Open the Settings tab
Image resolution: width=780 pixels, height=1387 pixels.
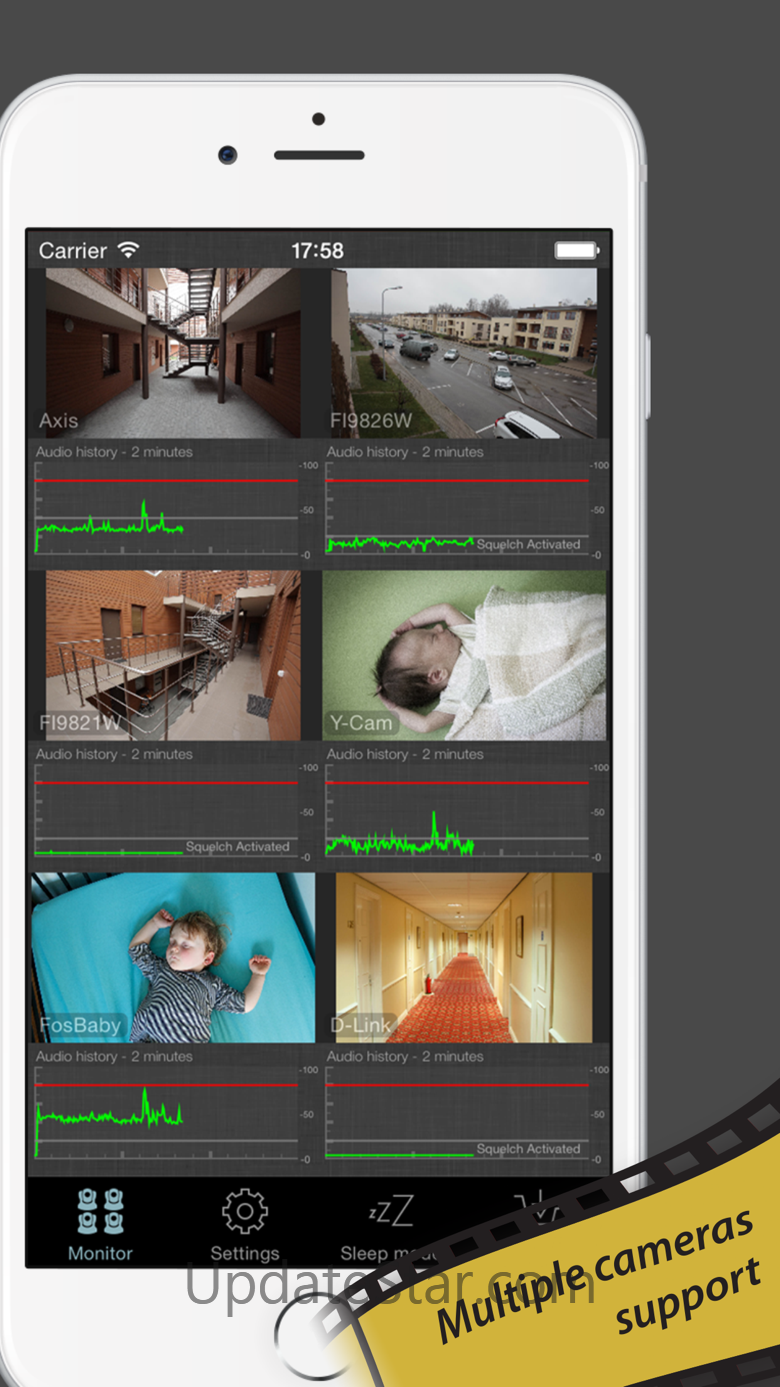pyautogui.click(x=245, y=1224)
